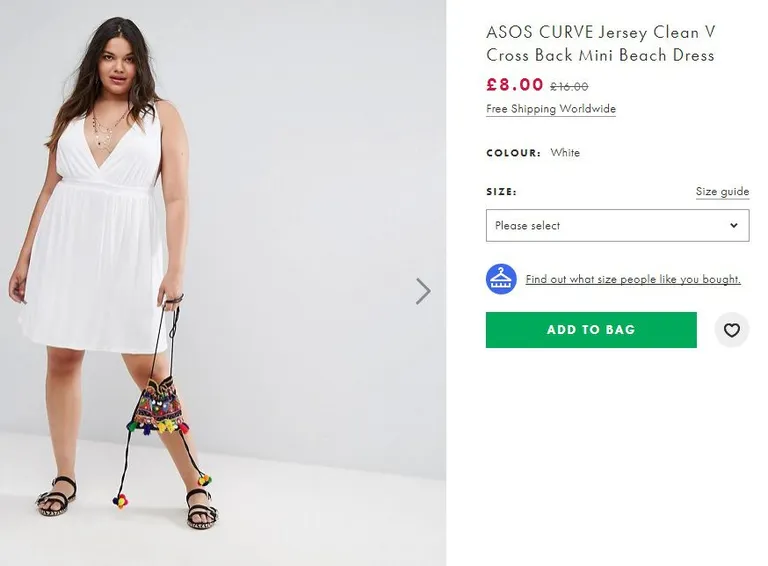Click the COLOUR label
The height and width of the screenshot is (566, 768).
(513, 153)
